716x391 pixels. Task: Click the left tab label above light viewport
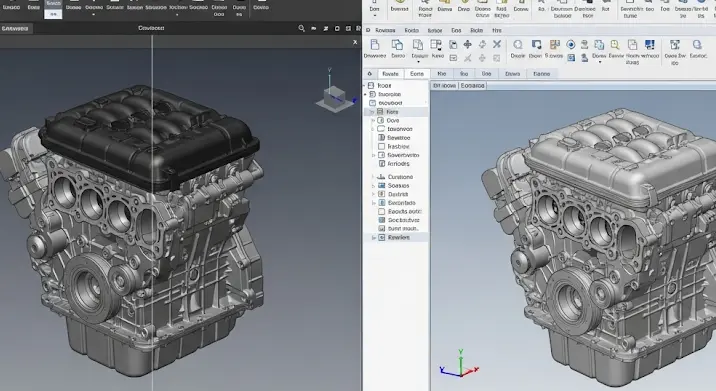tap(444, 85)
